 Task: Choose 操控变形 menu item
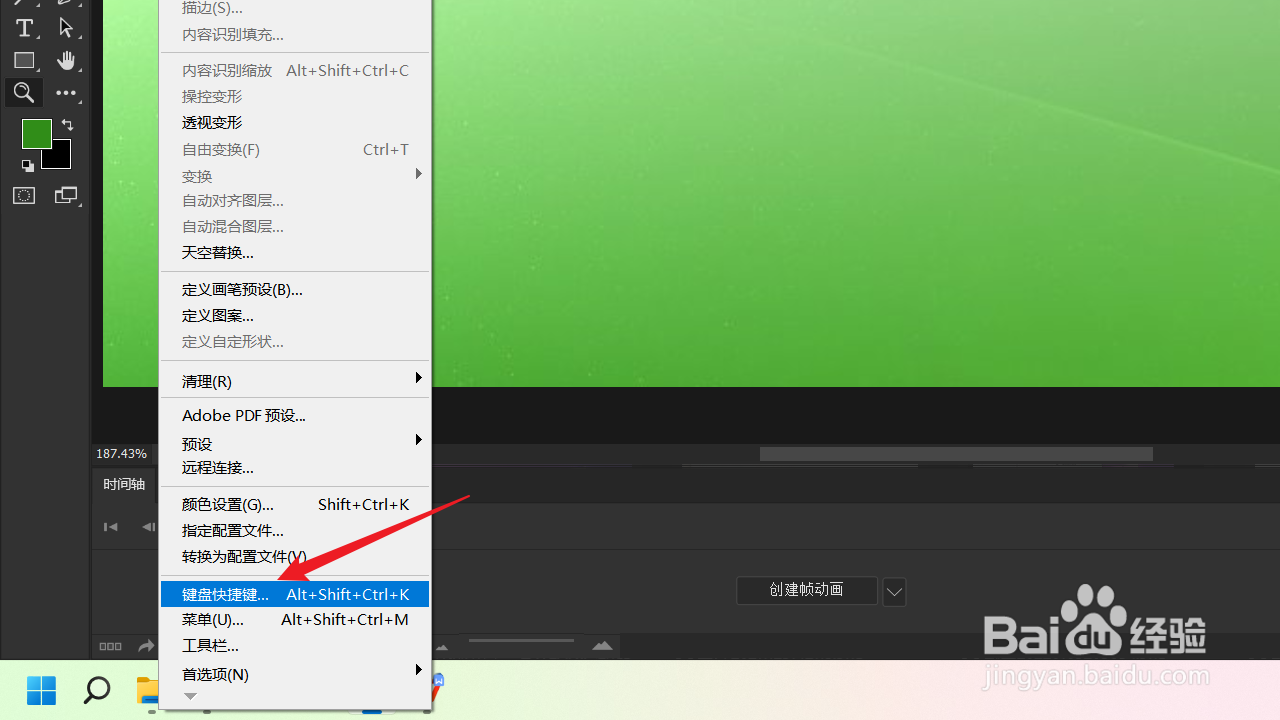pos(295,96)
